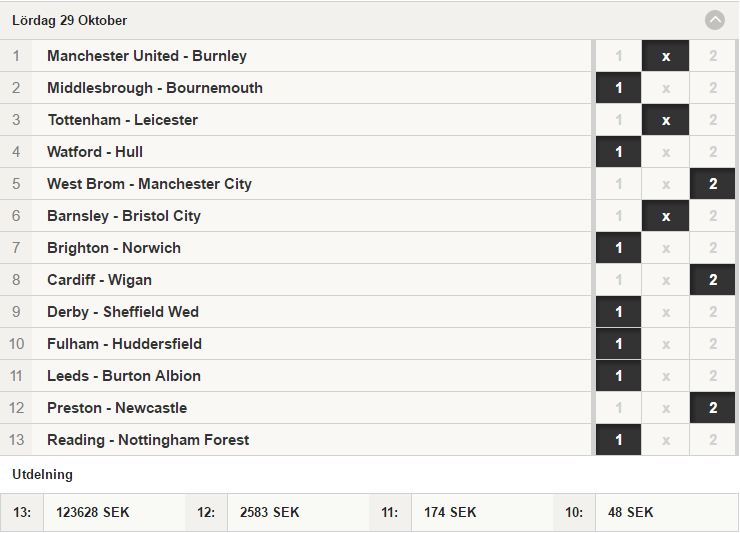Select X for Brighton - Norwich
Screen dimensions: 740x533
pyautogui.click(x=665, y=248)
